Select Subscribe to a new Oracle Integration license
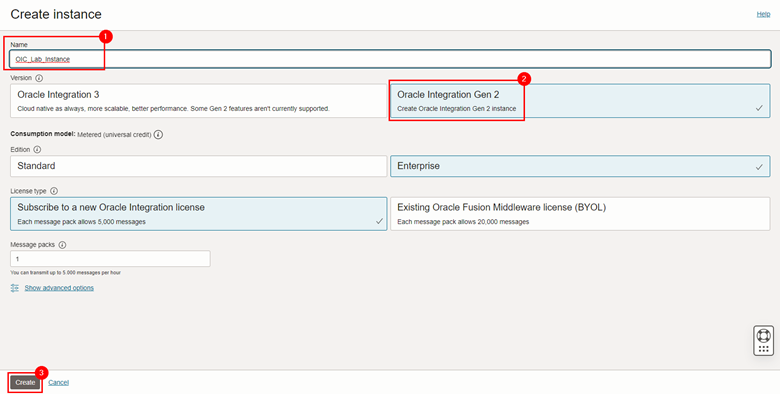This screenshot has height=394, width=780. (x=198, y=213)
